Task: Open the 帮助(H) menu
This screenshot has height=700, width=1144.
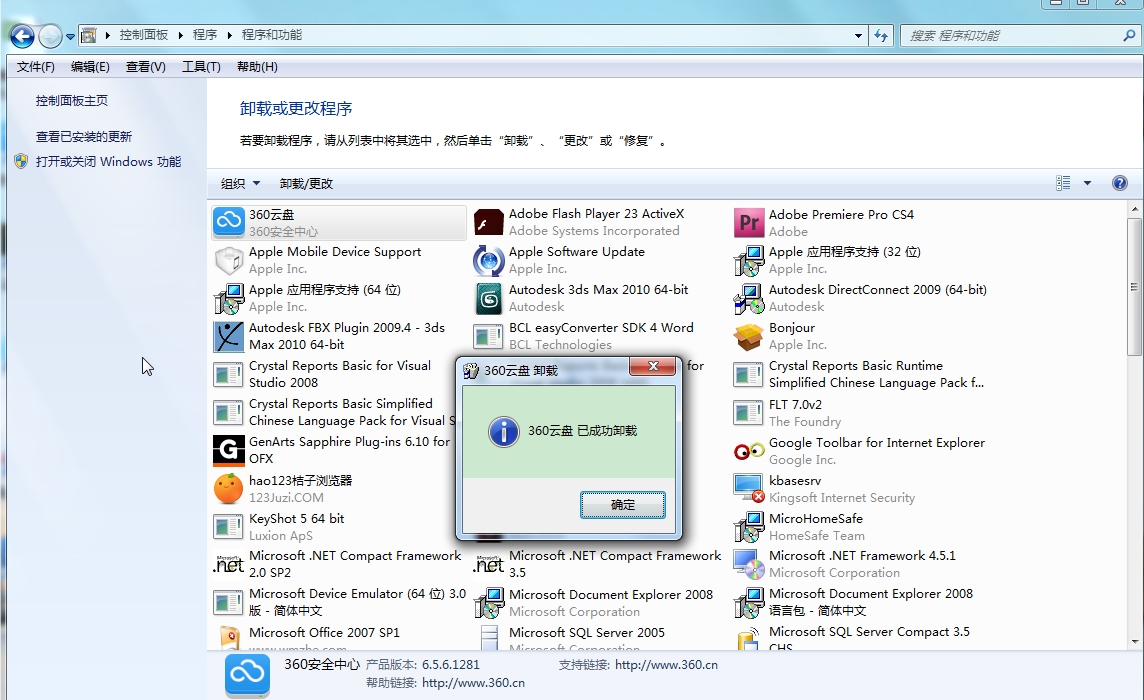Action: coord(257,66)
